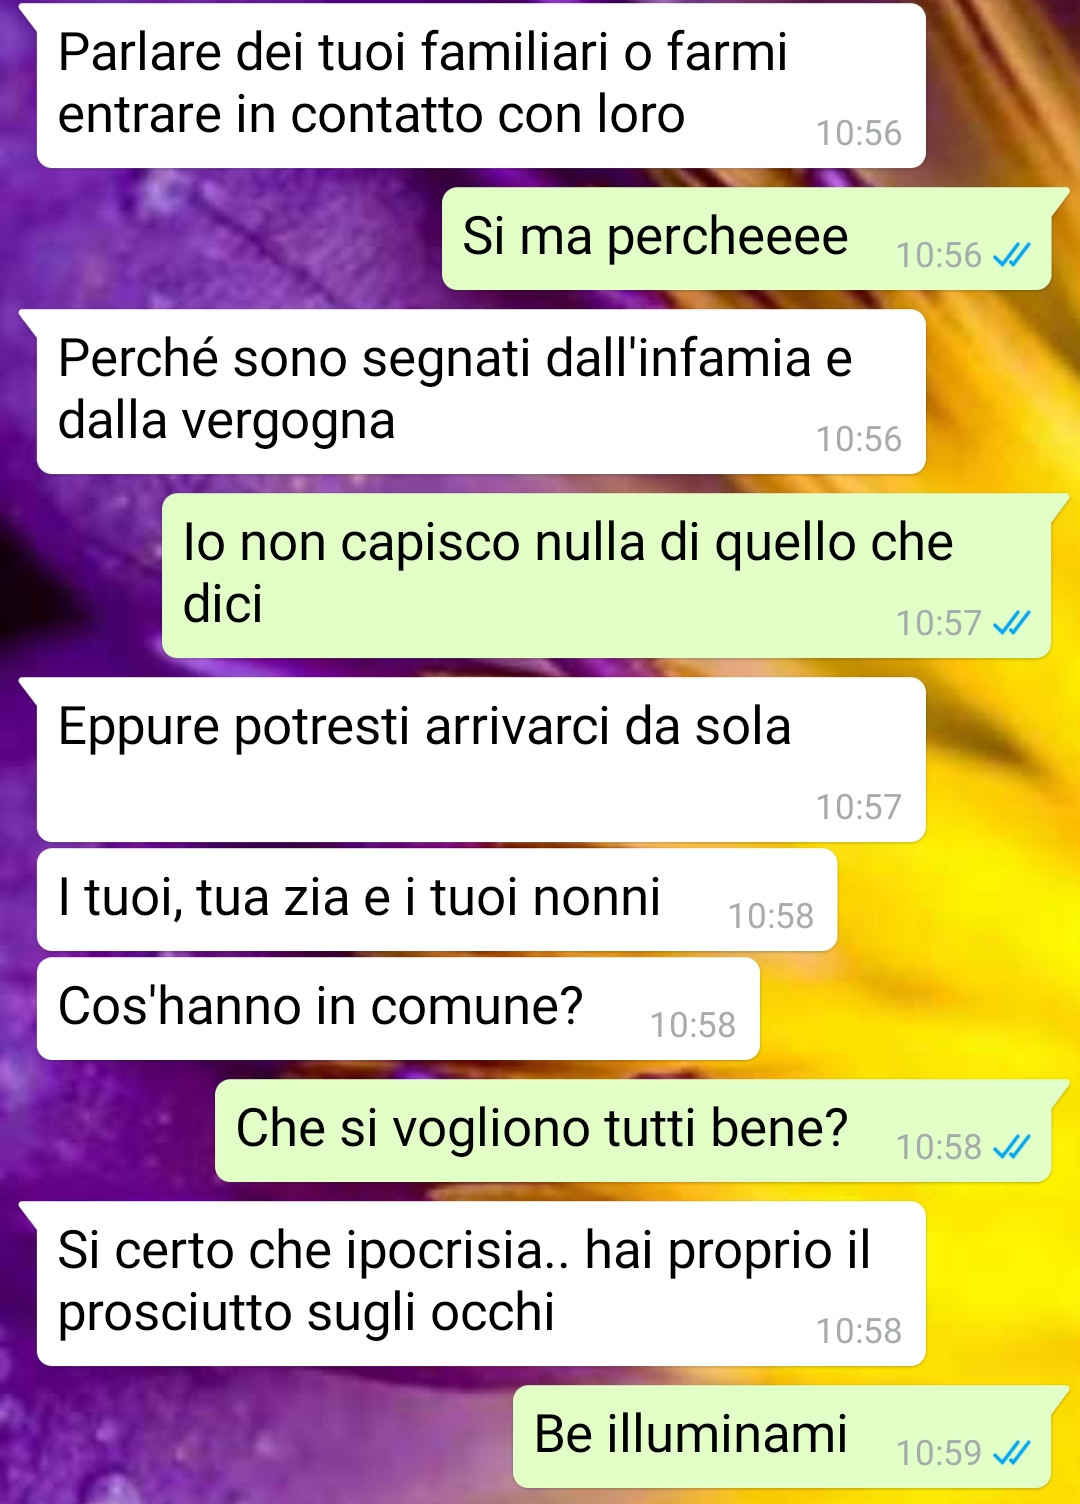Viewport: 1080px width, 1504px height.
Task: Tap the blue read ticks on 'Si ma percheeee'
Action: (x=1011, y=256)
